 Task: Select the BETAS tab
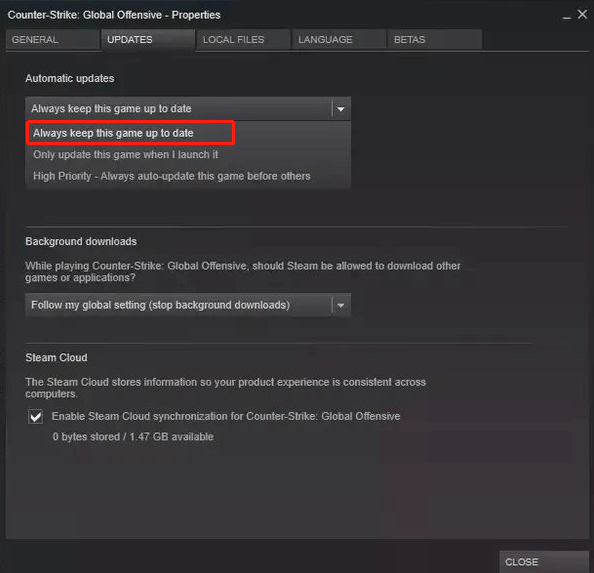[x=435, y=39]
